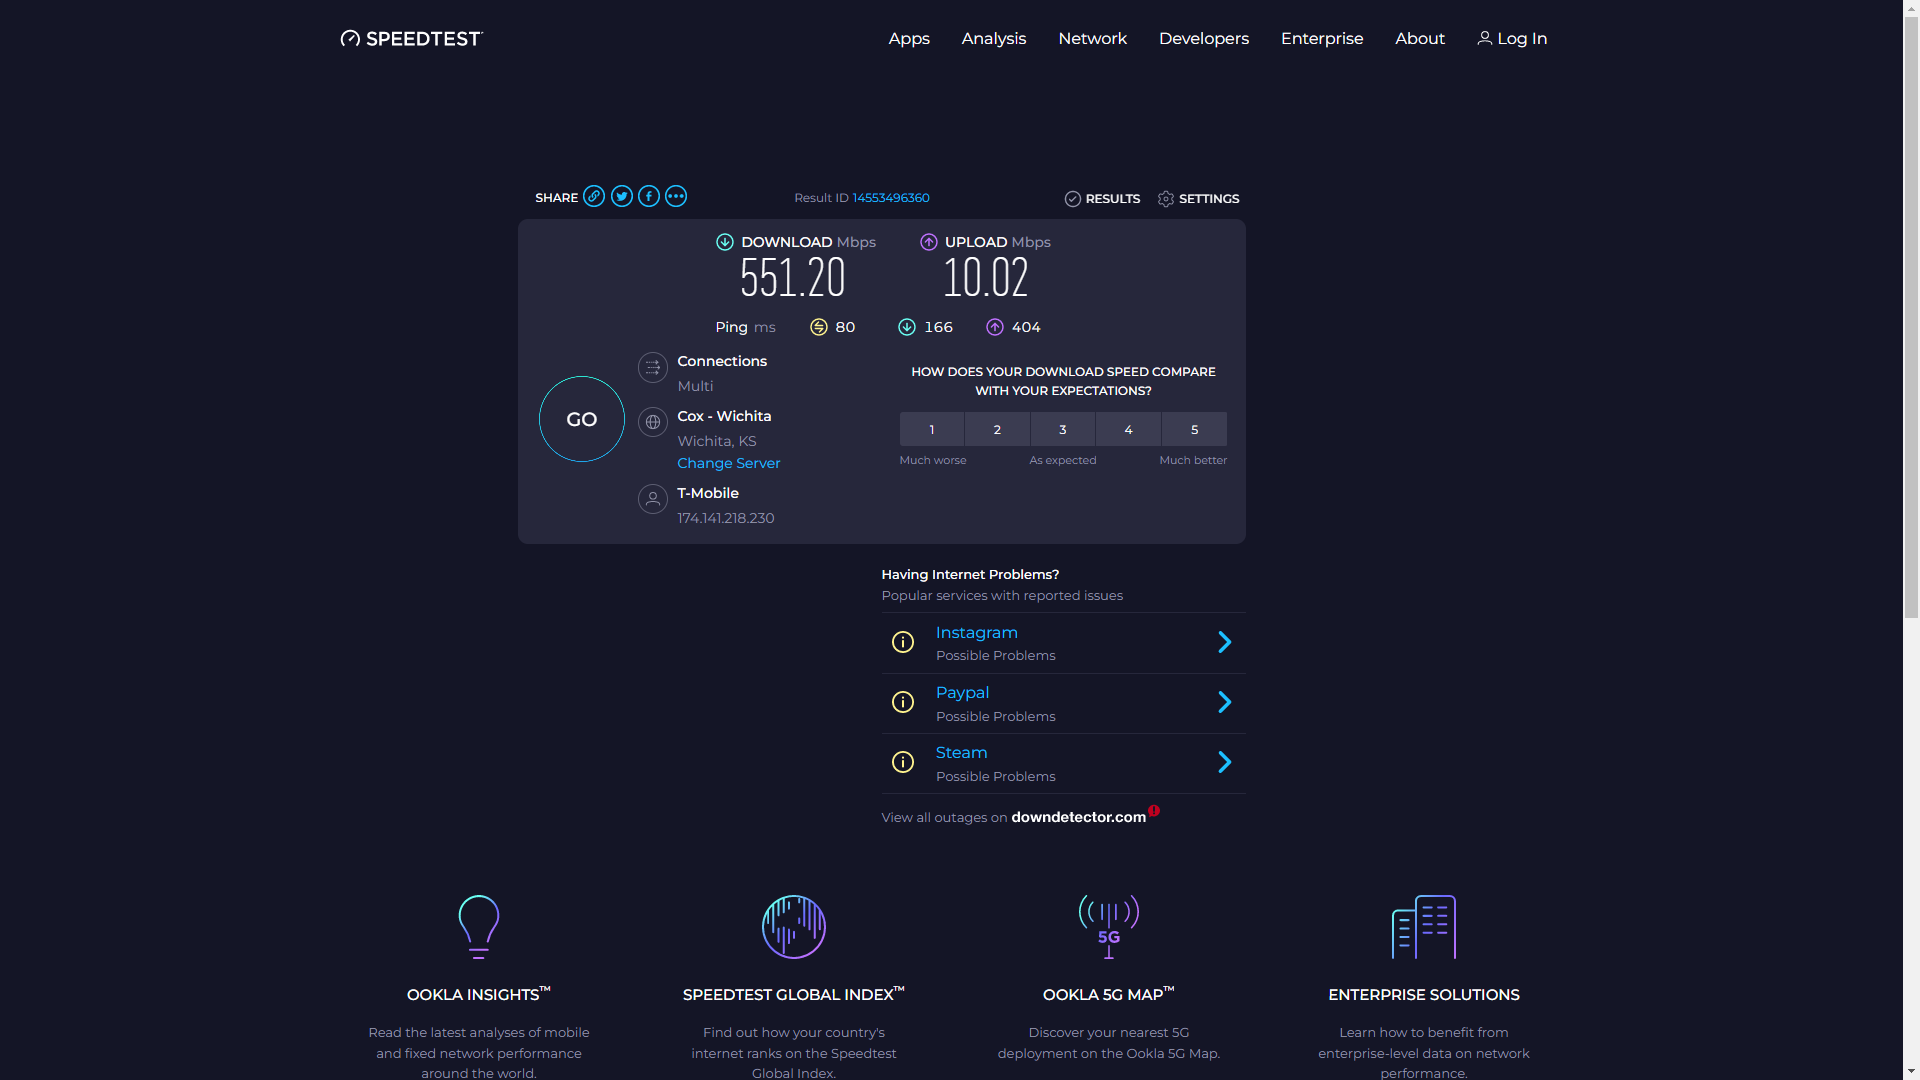Rate download speed as 5 Much better
The image size is (1920, 1080).
(x=1194, y=429)
